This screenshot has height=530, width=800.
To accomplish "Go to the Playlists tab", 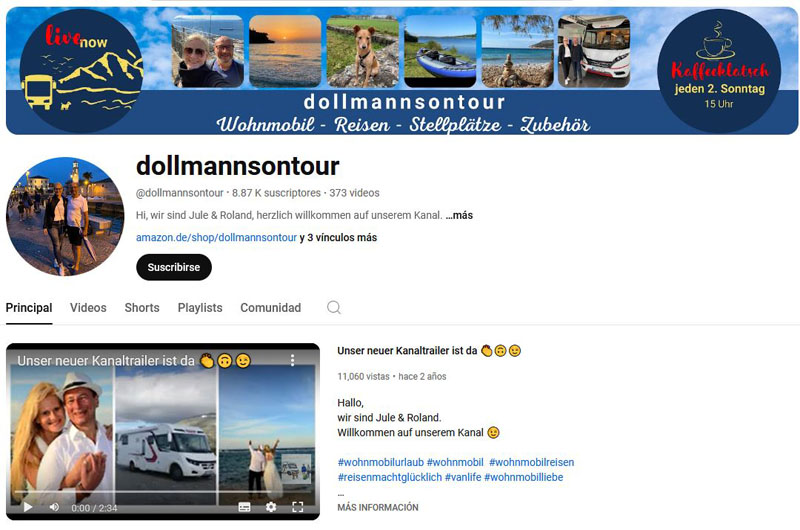I will (200, 308).
